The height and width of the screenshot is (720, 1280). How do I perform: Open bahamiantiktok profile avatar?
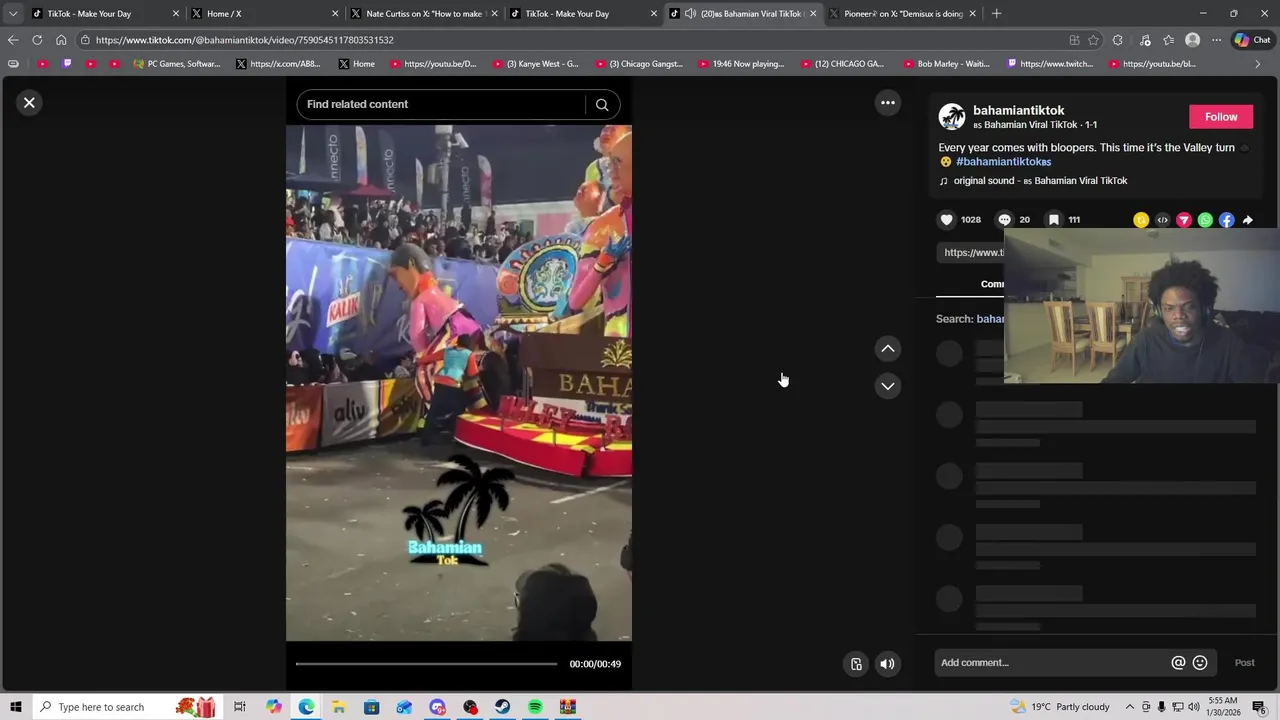951,117
